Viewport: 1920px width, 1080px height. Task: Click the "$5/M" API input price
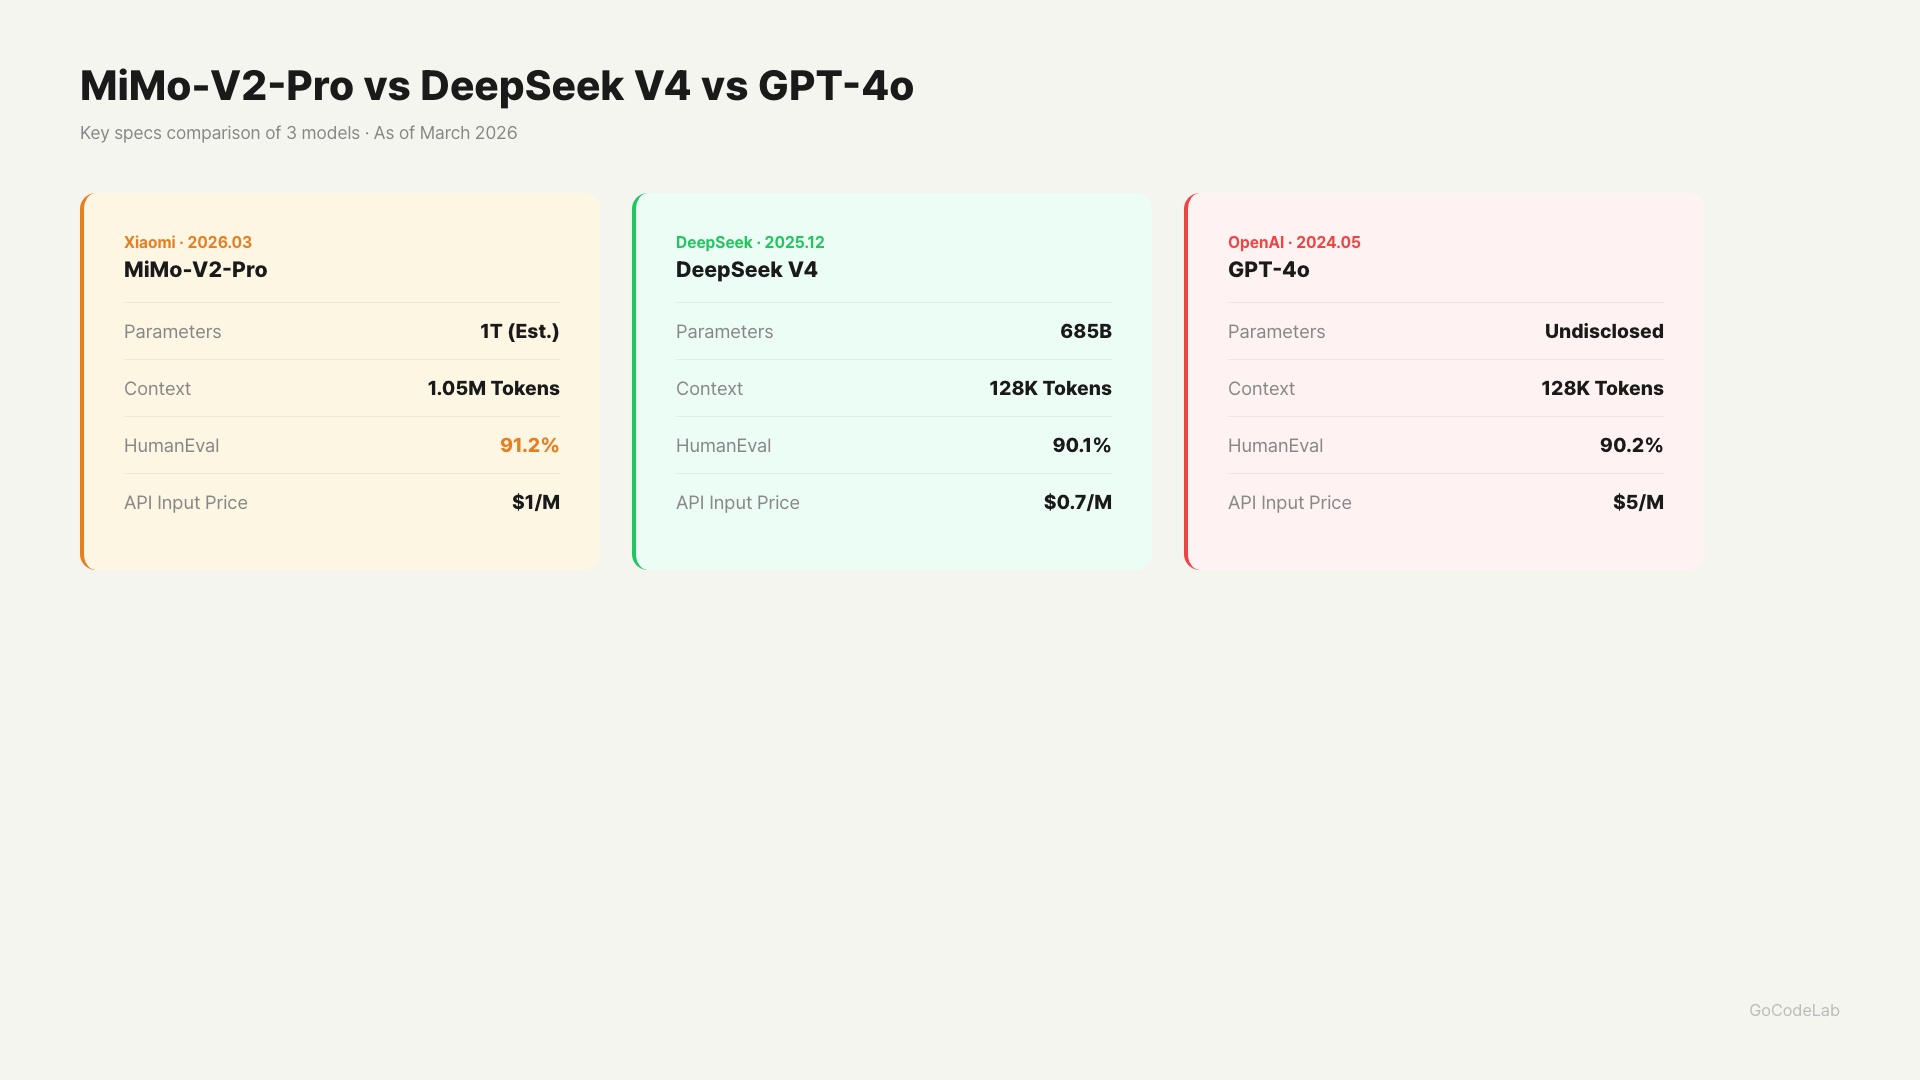click(x=1637, y=502)
